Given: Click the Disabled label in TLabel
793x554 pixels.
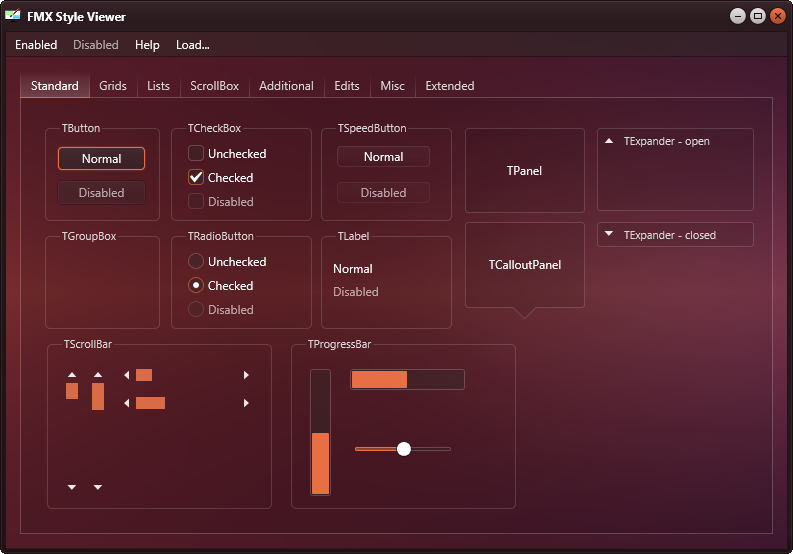Looking at the screenshot, I should coord(356,291).
